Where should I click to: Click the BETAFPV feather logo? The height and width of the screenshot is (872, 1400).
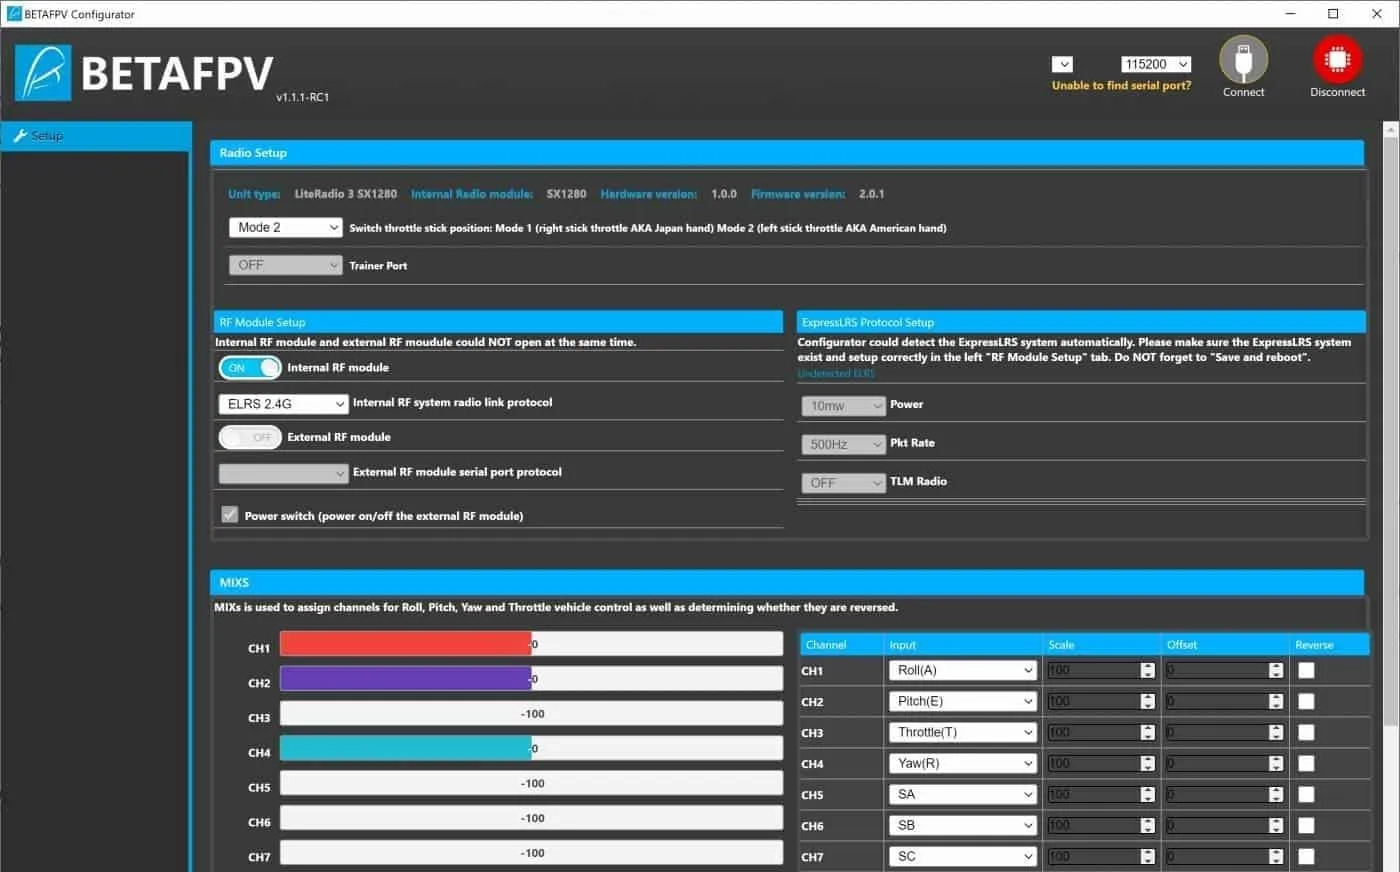[43, 73]
